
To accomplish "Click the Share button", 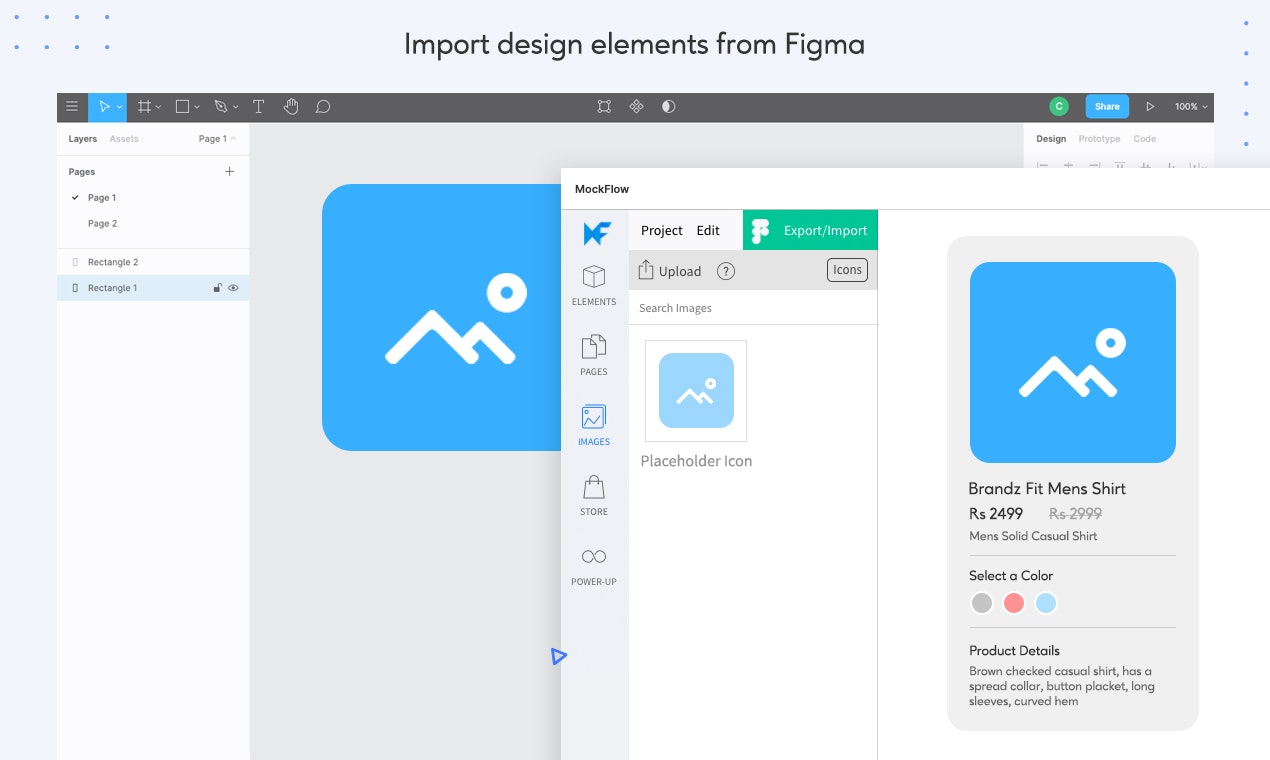I will coord(1106,106).
